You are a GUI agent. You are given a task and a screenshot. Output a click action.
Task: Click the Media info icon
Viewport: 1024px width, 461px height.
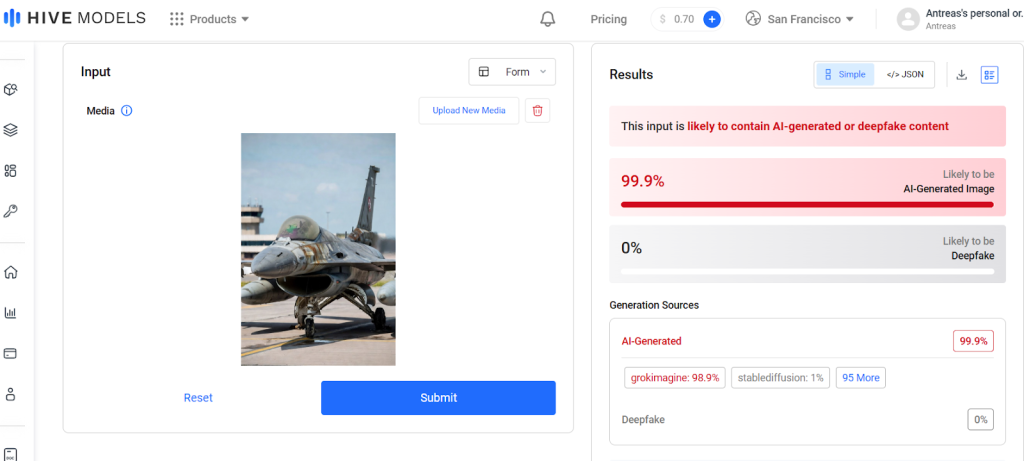127,111
